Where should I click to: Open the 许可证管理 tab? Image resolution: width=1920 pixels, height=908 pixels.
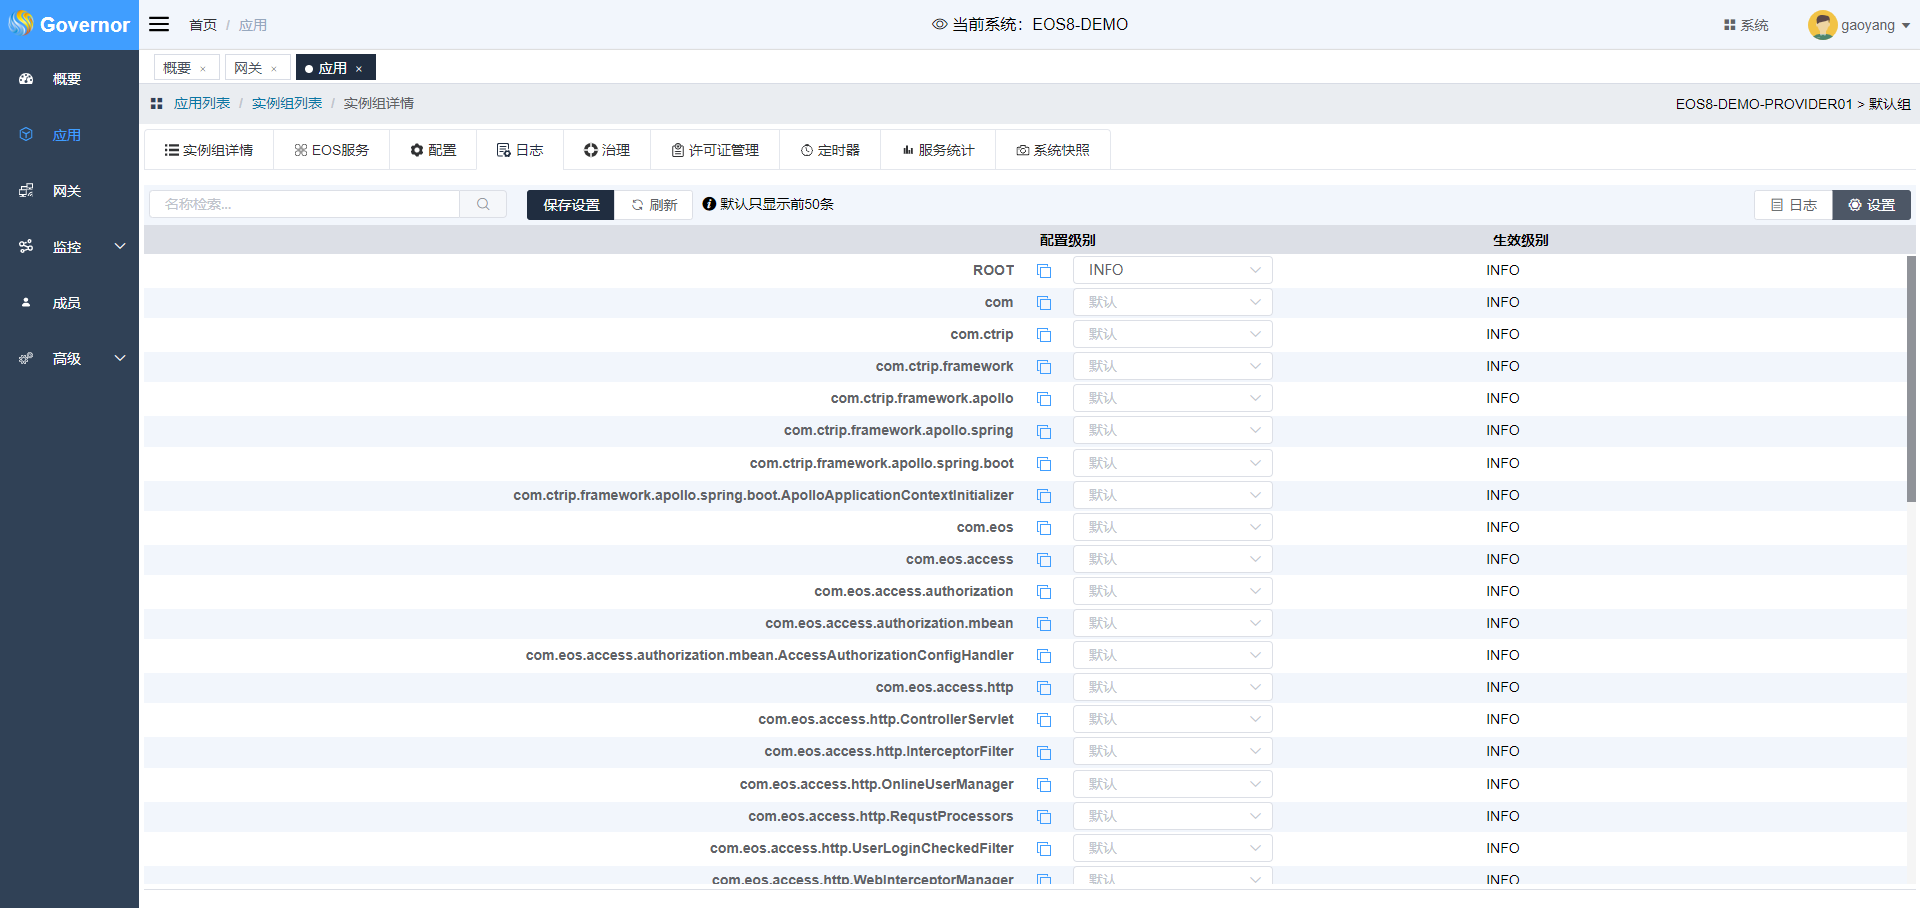pos(714,150)
